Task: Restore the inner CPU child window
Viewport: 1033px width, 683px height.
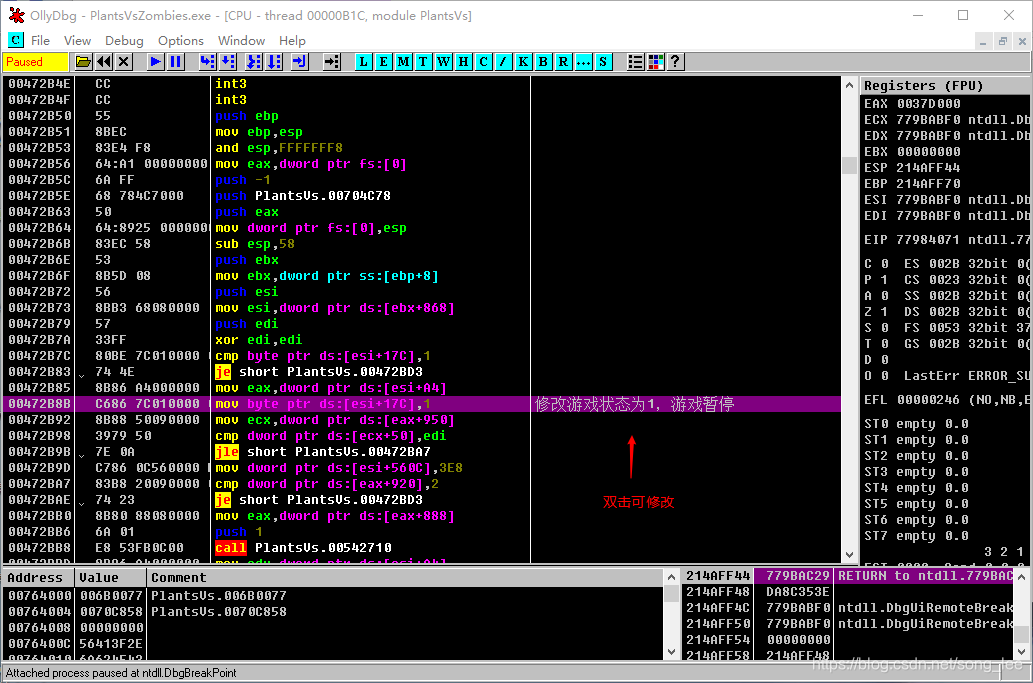Action: [x=1003, y=41]
